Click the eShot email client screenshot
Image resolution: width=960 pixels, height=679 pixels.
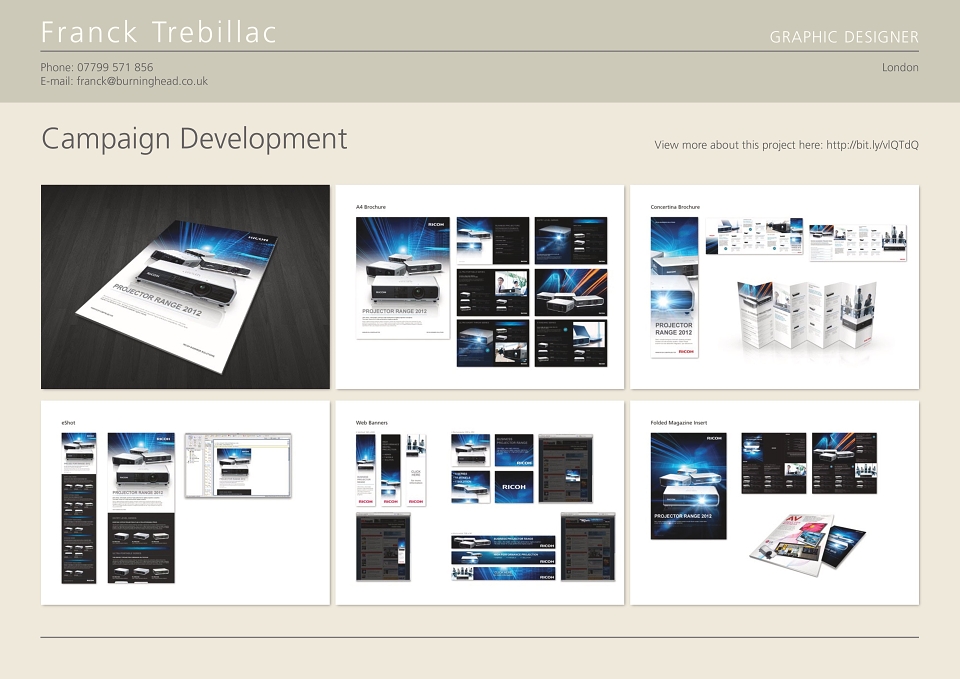238,465
